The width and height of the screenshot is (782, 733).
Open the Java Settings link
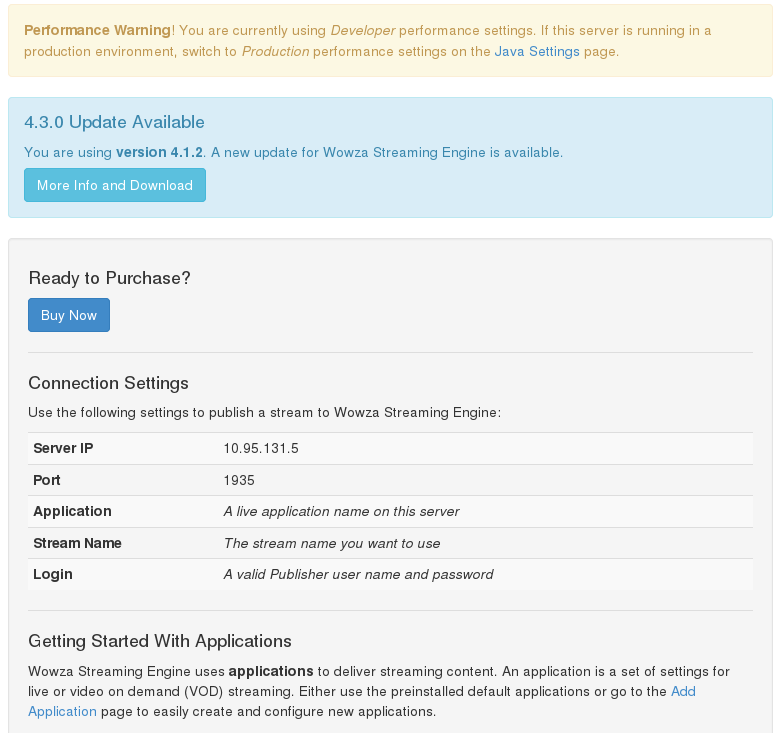point(537,51)
